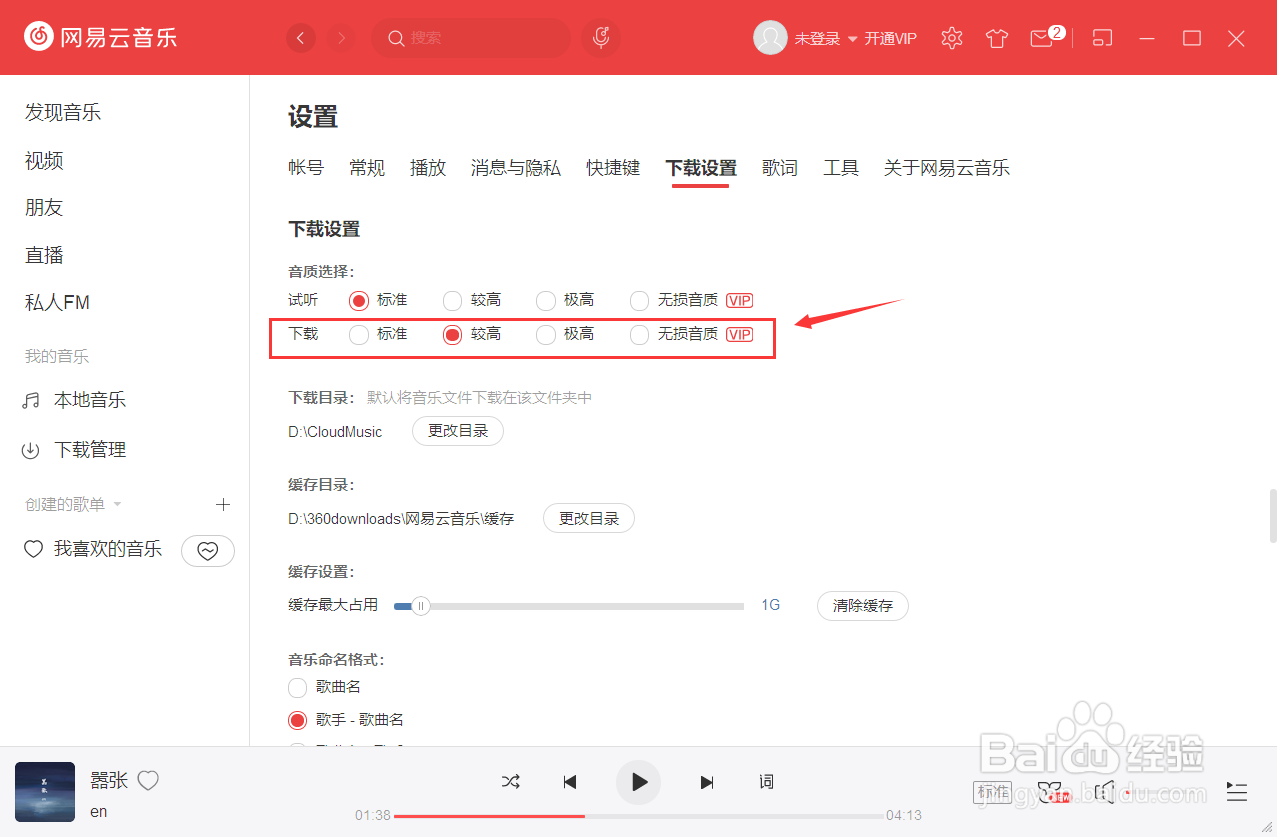Click 更改目录 for cache folder
Screen dimensions: 1277x837
pos(589,518)
